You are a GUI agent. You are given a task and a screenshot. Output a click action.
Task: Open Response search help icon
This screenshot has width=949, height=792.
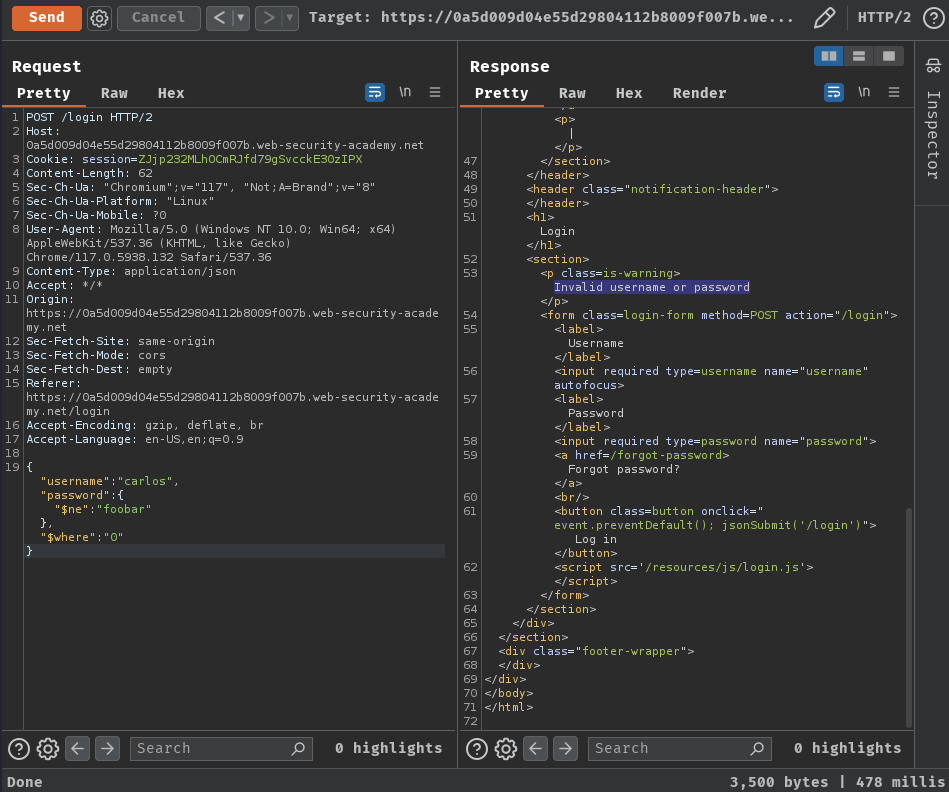pos(477,749)
